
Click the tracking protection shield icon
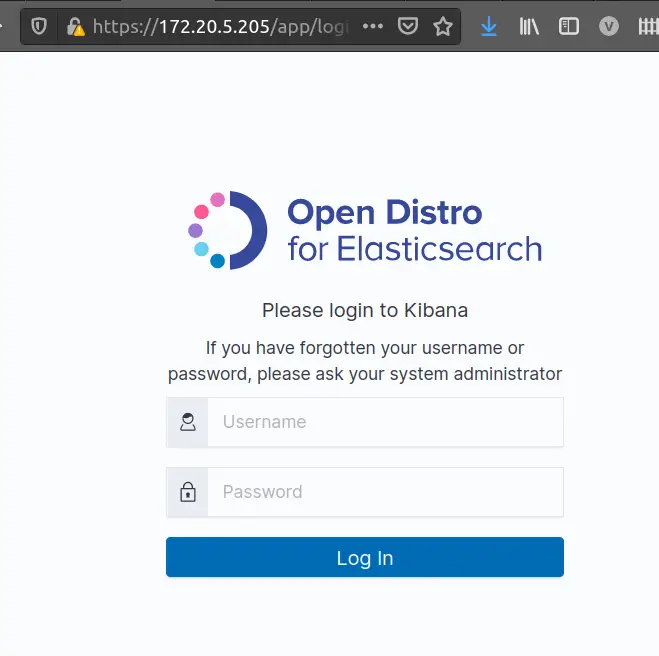click(39, 27)
